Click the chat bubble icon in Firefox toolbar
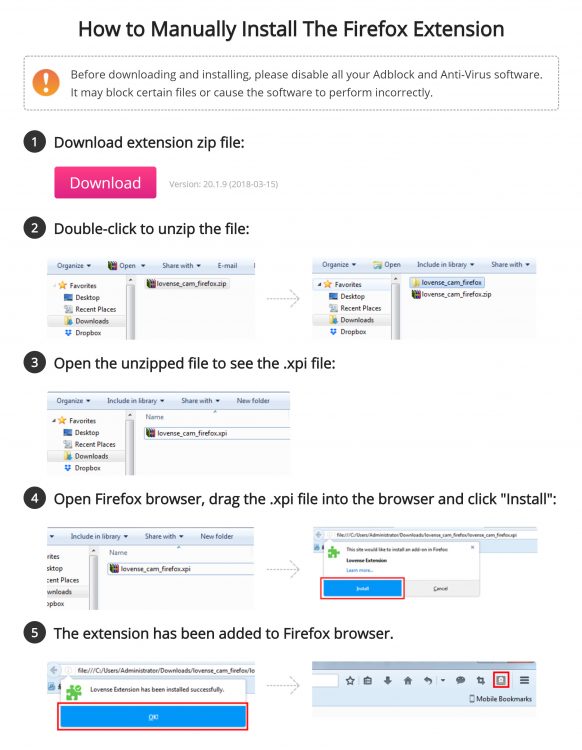 pos(460,680)
